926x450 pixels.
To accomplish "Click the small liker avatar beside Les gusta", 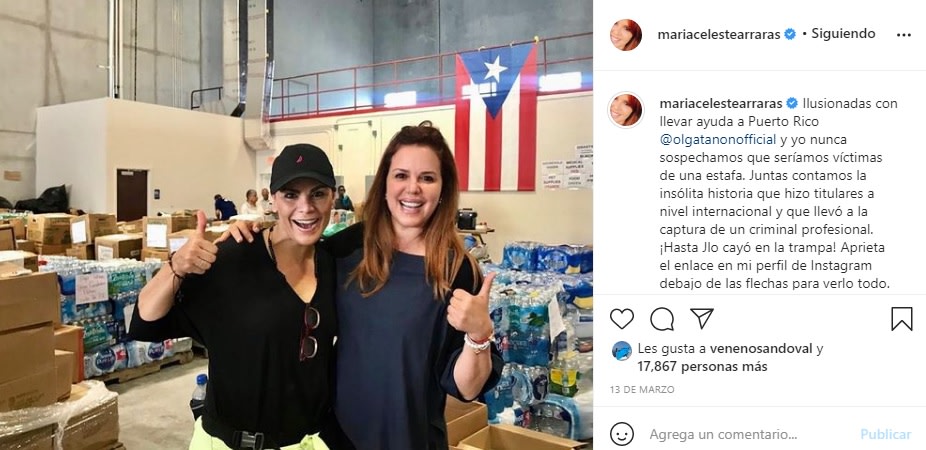I will click(x=621, y=351).
